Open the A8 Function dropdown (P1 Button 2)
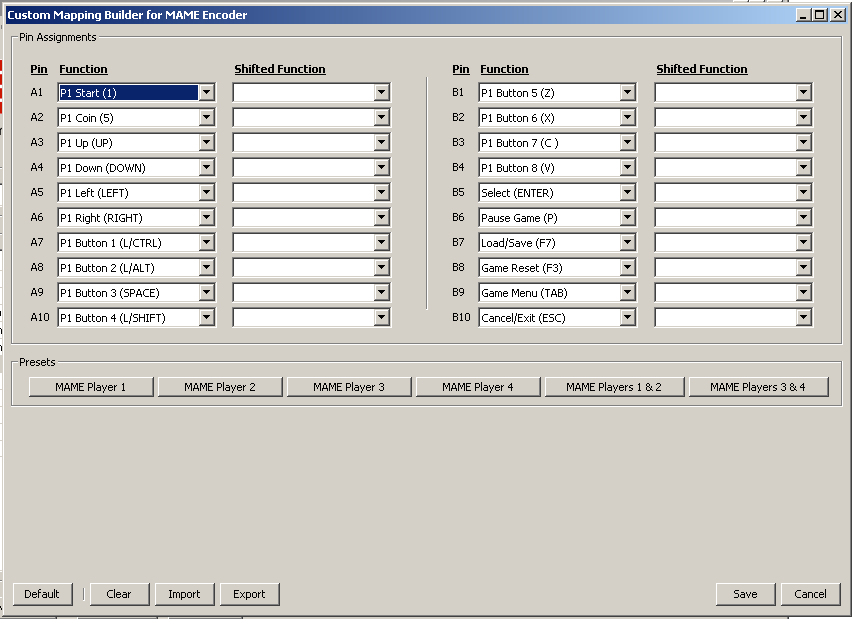The height and width of the screenshot is (619, 855). pos(206,268)
